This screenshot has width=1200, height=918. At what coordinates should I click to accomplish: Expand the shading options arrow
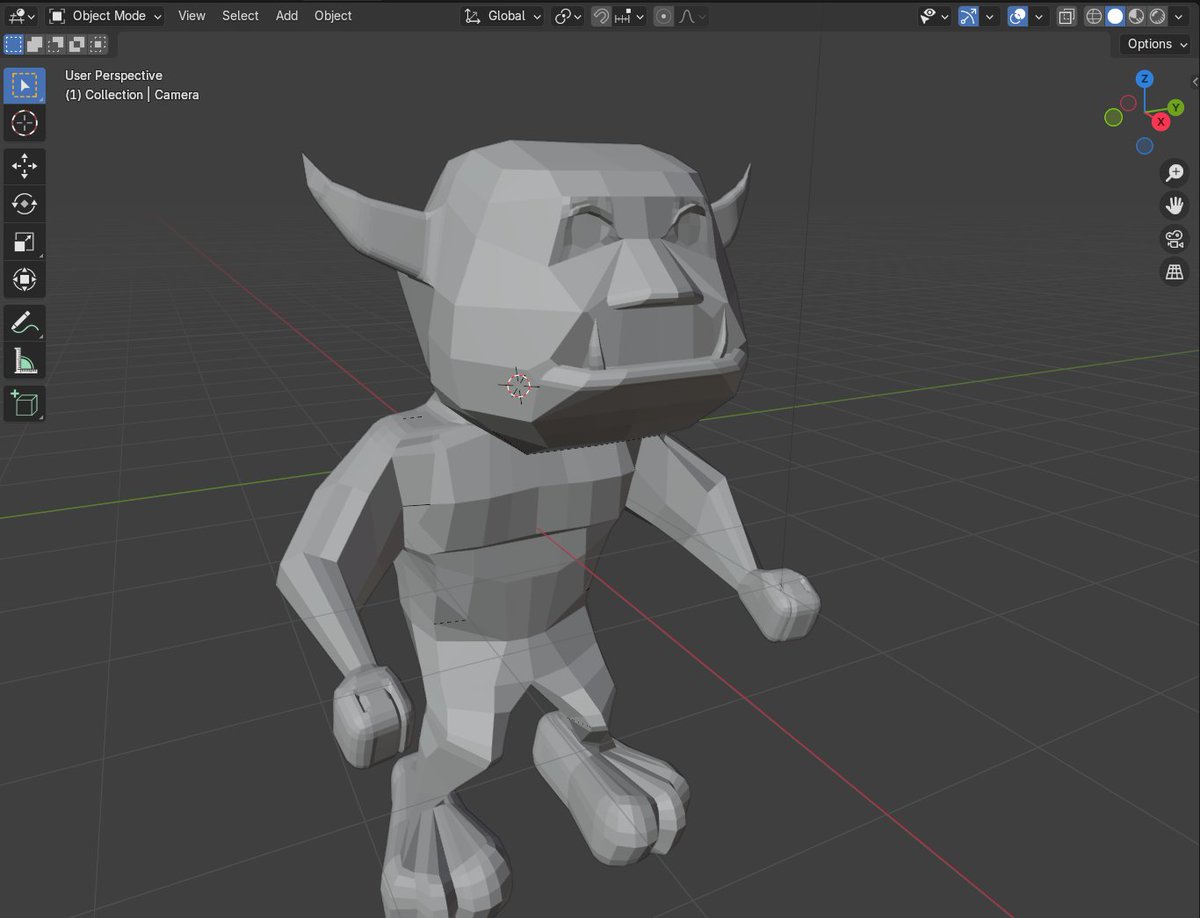coord(1177,16)
